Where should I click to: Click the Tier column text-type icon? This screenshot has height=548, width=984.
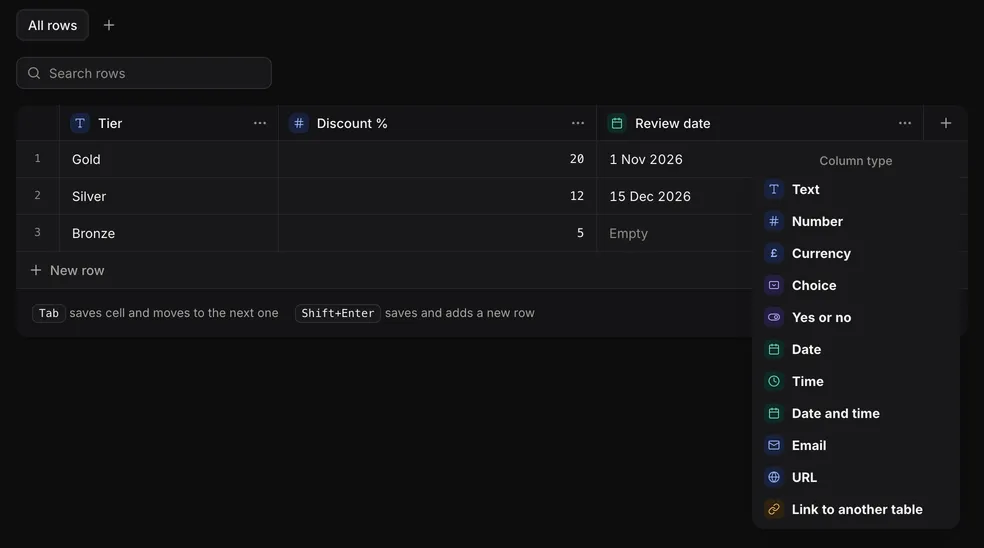pyautogui.click(x=80, y=123)
